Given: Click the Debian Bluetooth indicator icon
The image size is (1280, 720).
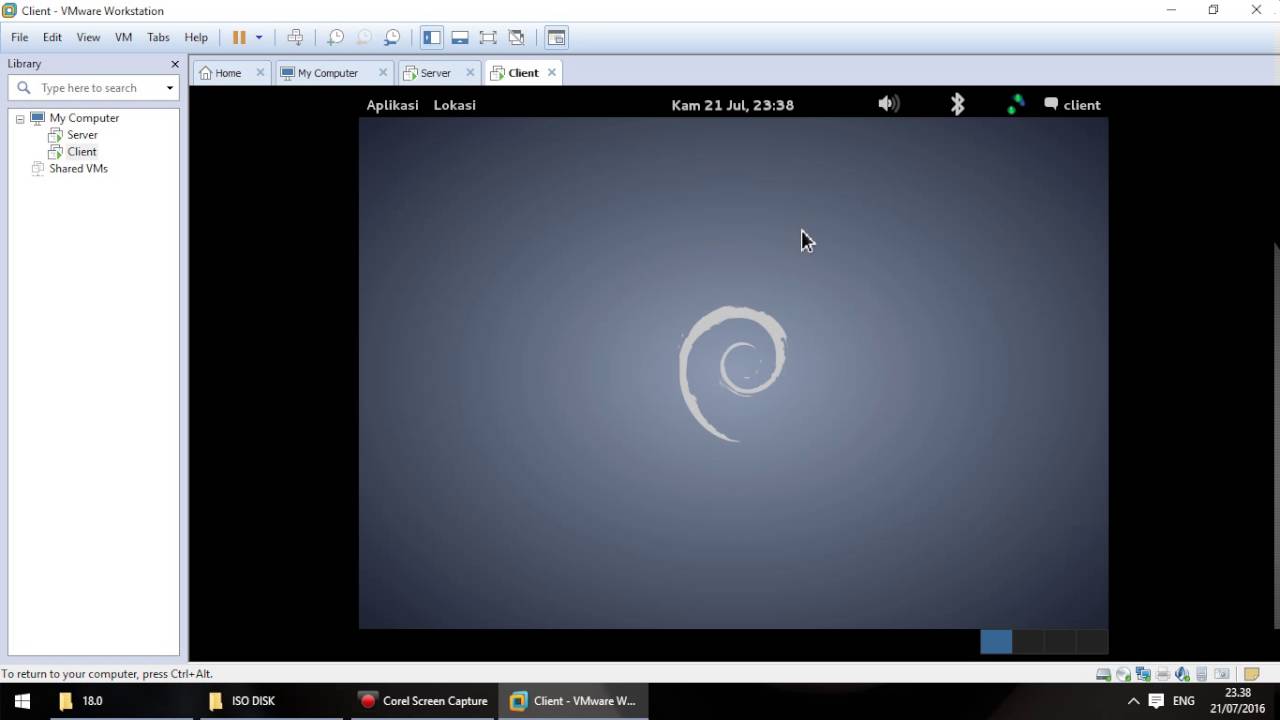Looking at the screenshot, I should click(957, 104).
